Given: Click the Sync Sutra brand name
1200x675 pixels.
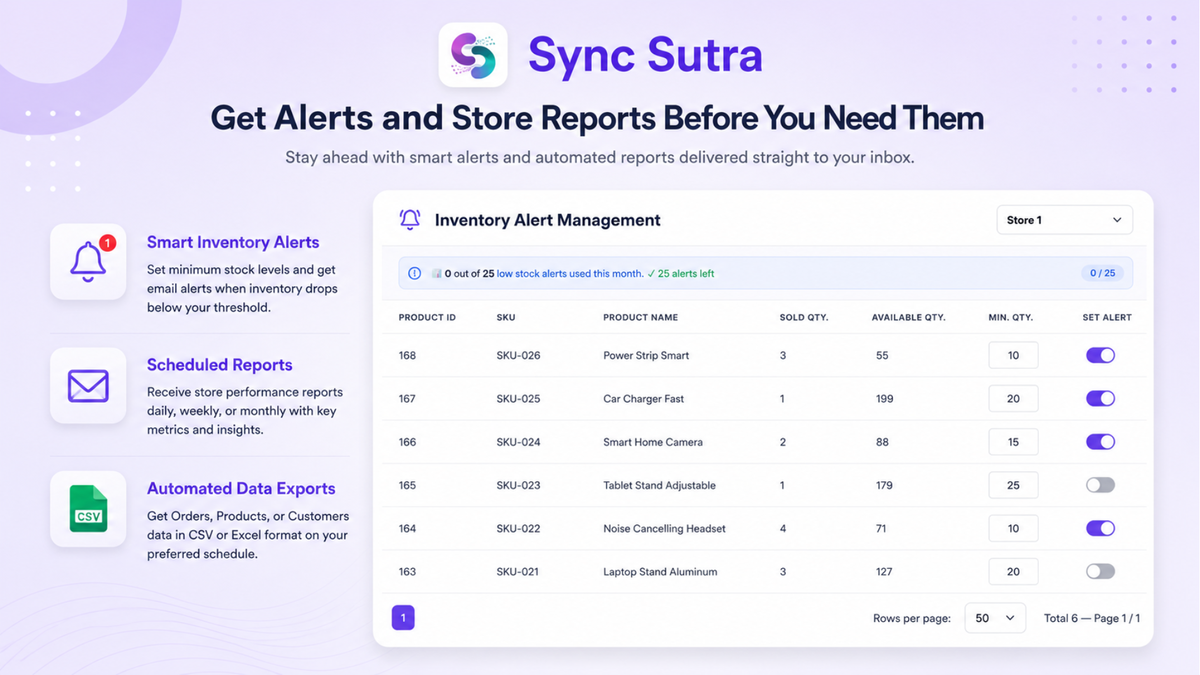Looking at the screenshot, I should click(645, 55).
